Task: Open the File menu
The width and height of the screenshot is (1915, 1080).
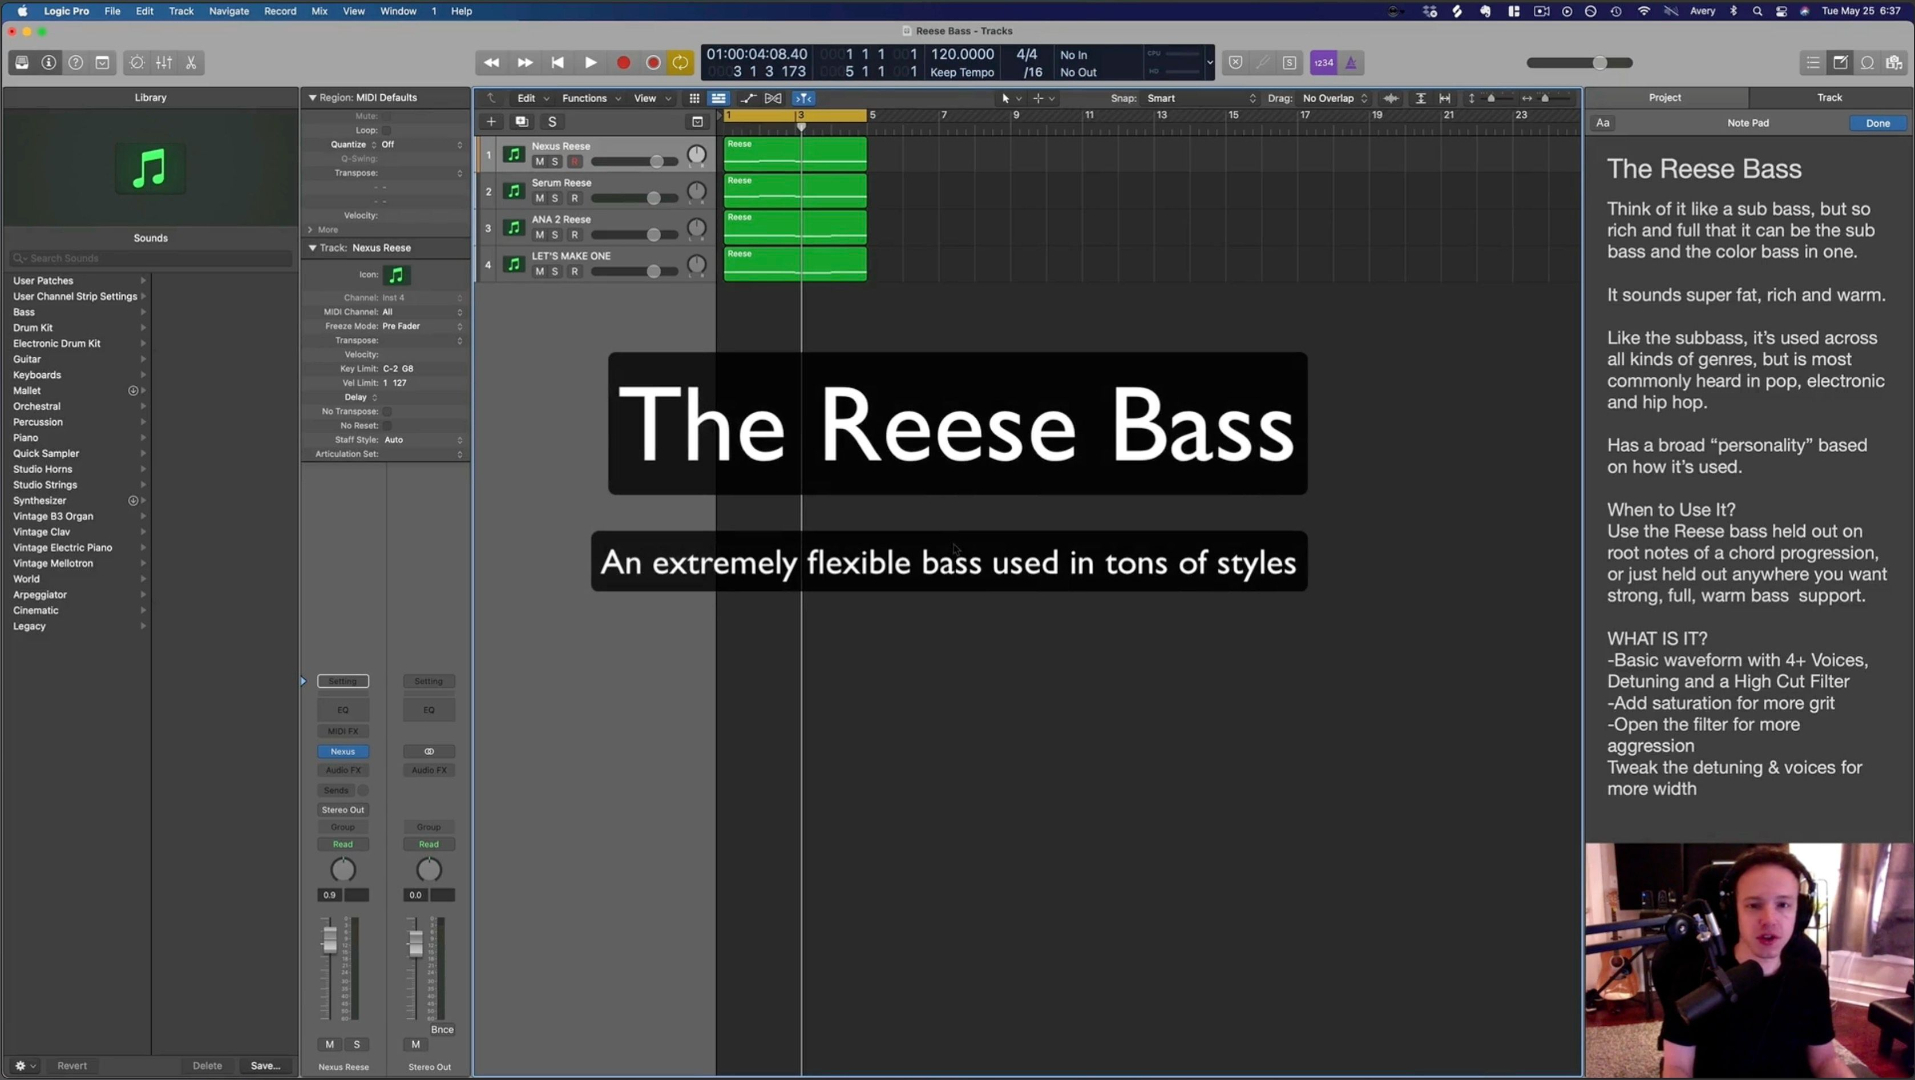Action: pyautogui.click(x=112, y=11)
